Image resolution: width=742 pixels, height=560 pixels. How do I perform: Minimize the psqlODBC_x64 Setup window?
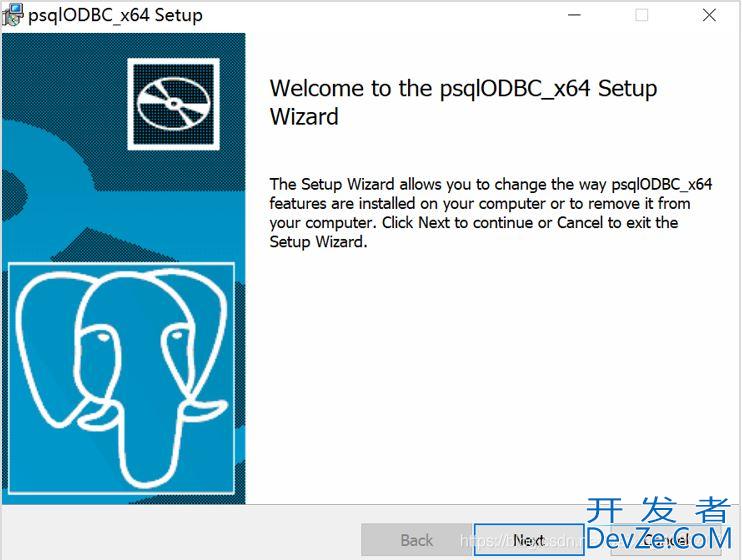pos(574,15)
